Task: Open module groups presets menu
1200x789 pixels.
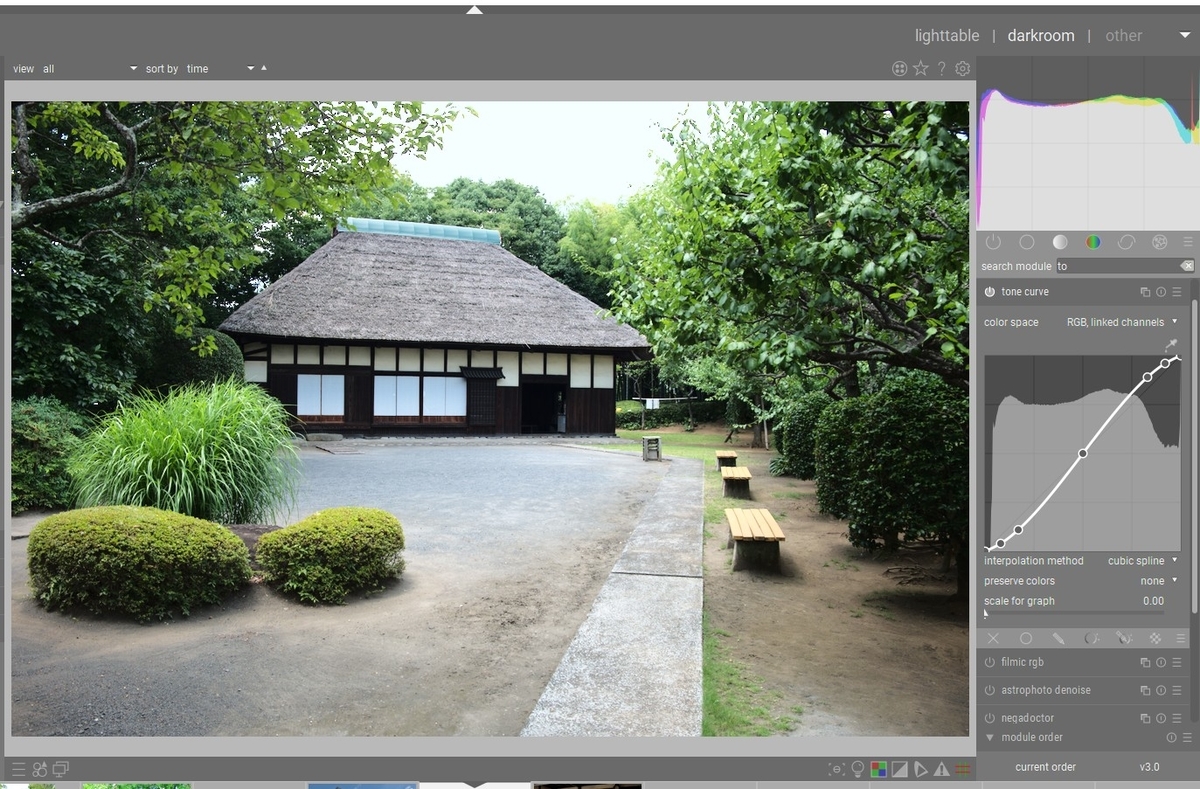Action: pyautogui.click(x=1188, y=242)
